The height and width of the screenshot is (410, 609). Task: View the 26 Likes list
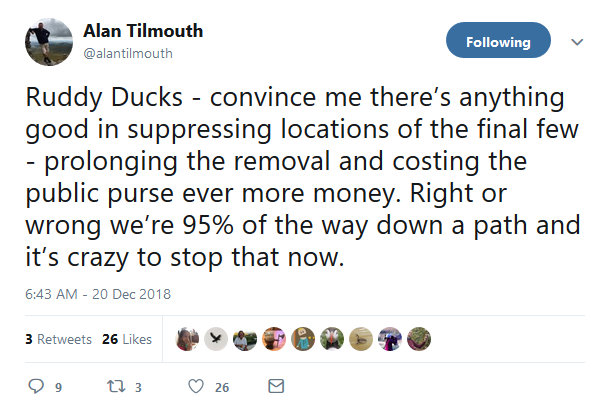click(x=127, y=339)
